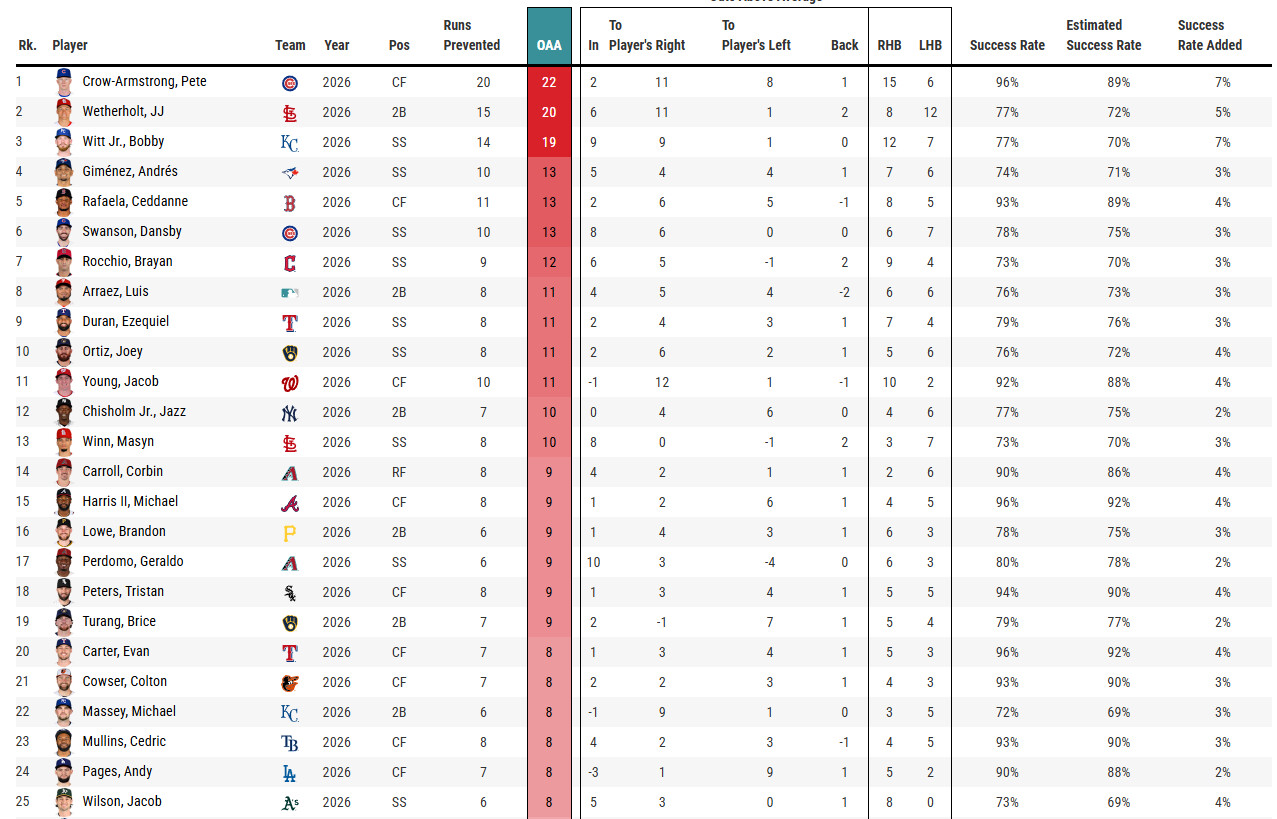Open Dansby Swanson's headshot thumbnail
This screenshot has height=819, width=1277.
click(x=64, y=231)
